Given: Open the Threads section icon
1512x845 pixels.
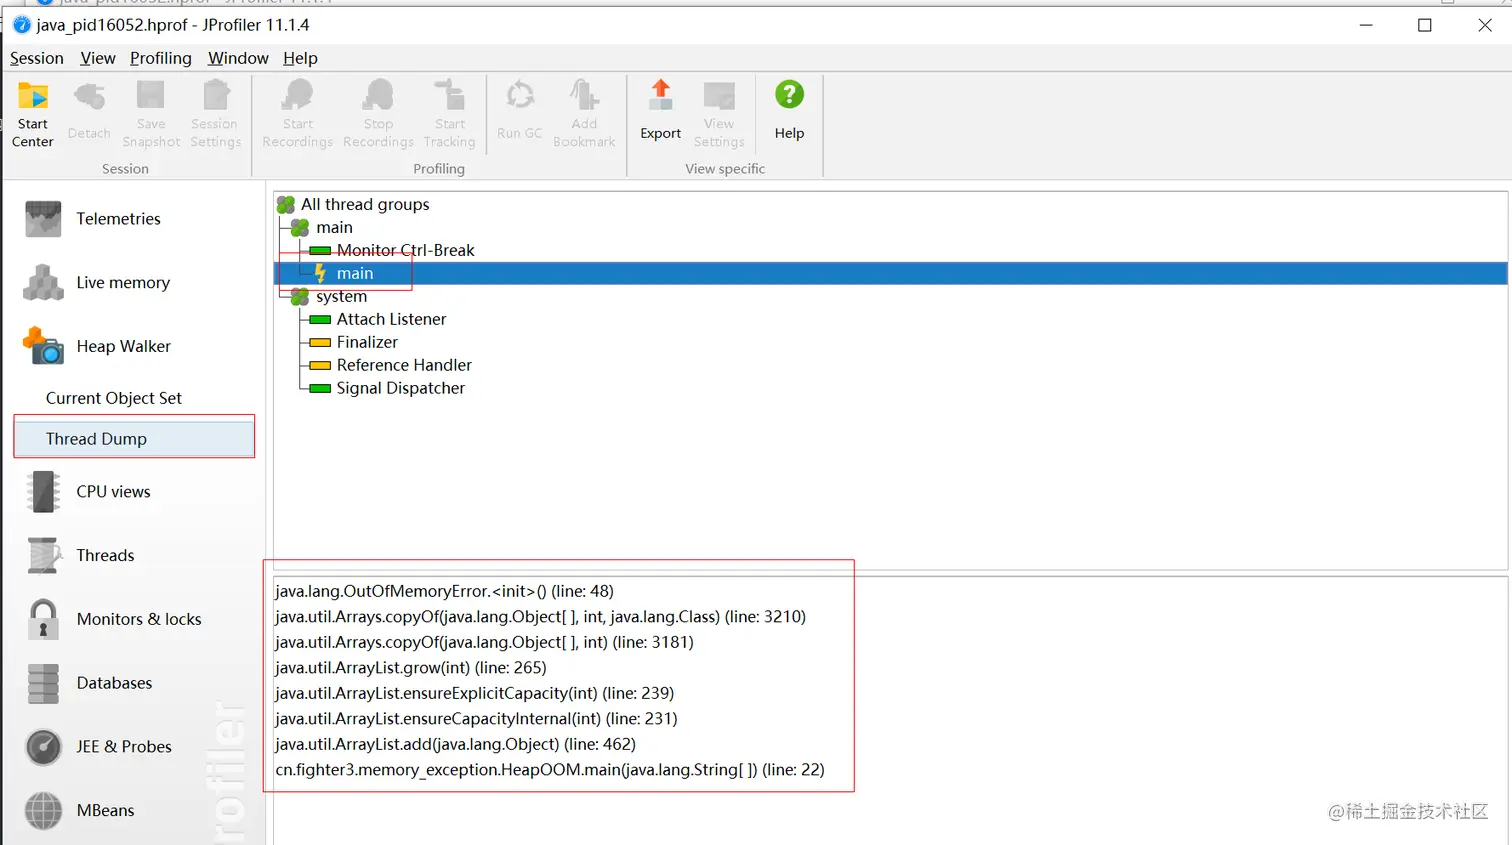Looking at the screenshot, I should pos(44,556).
